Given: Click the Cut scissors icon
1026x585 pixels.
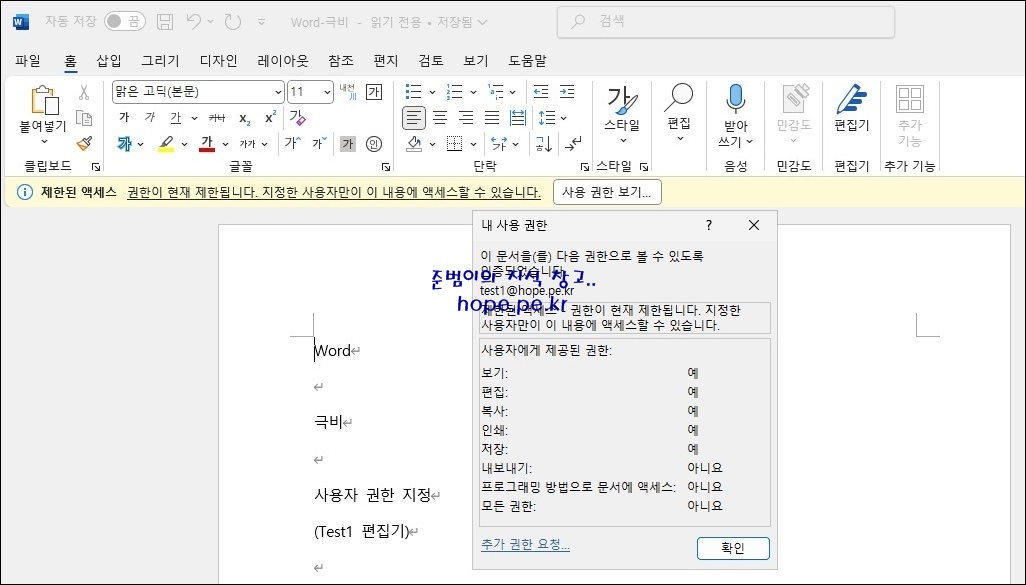Looking at the screenshot, I should click(84, 92).
